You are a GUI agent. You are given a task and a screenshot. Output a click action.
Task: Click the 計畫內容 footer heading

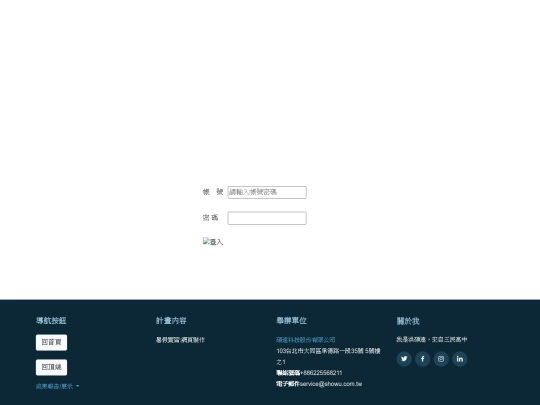pyautogui.click(x=171, y=321)
